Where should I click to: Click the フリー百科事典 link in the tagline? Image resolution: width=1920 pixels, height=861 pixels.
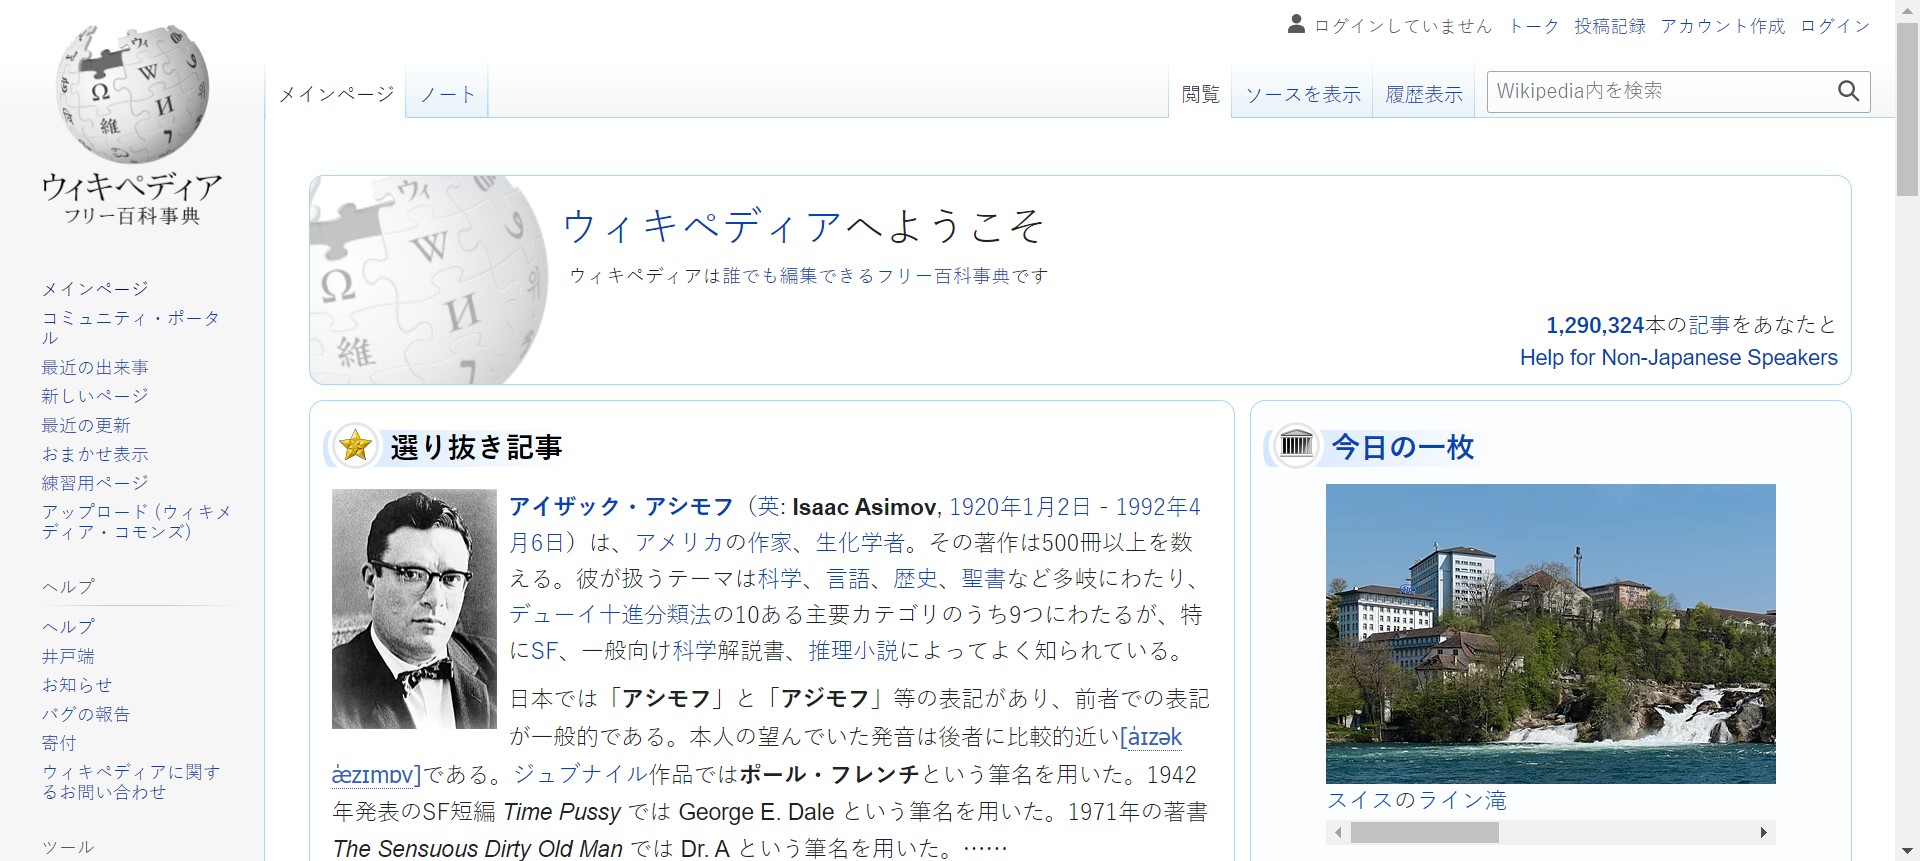pos(944,276)
